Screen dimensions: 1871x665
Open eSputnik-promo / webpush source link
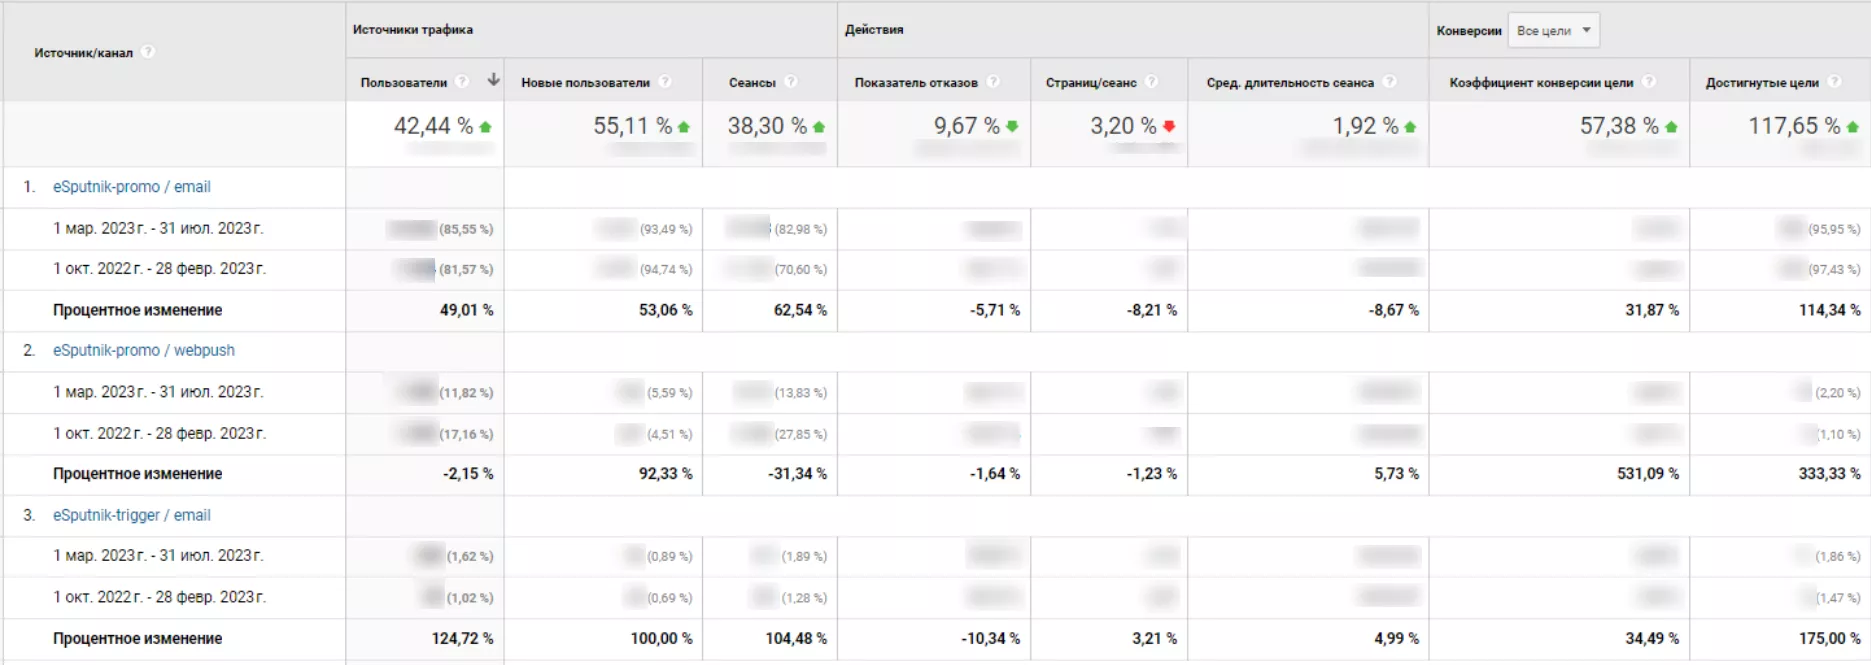click(143, 351)
